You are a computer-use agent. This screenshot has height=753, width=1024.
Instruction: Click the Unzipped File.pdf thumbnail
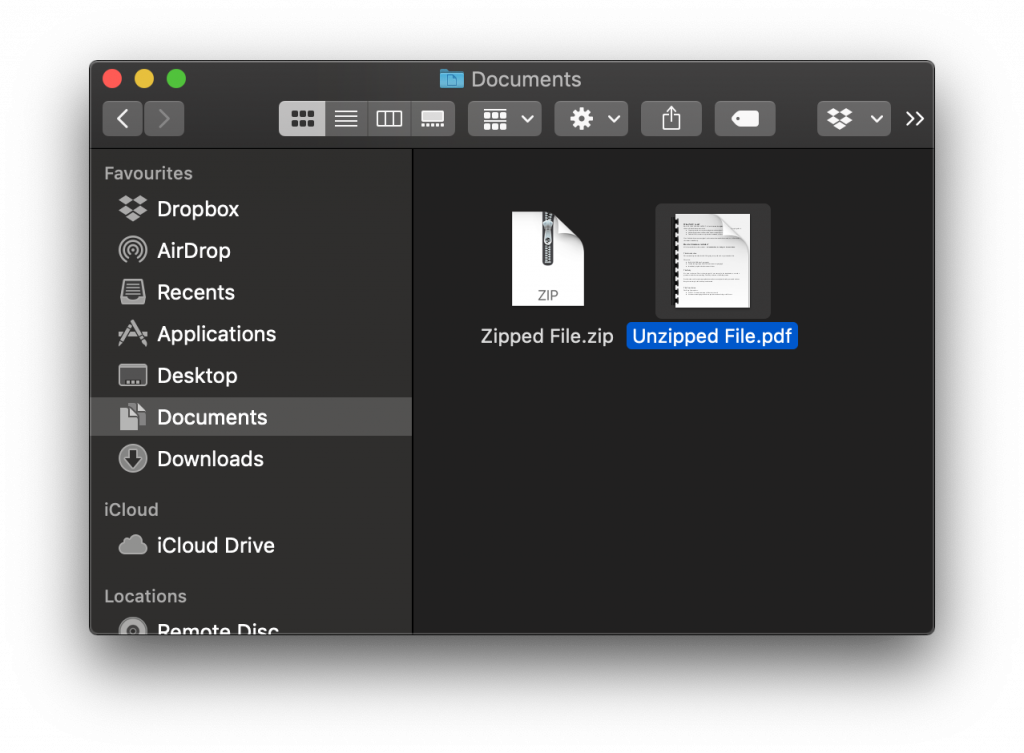pos(712,260)
